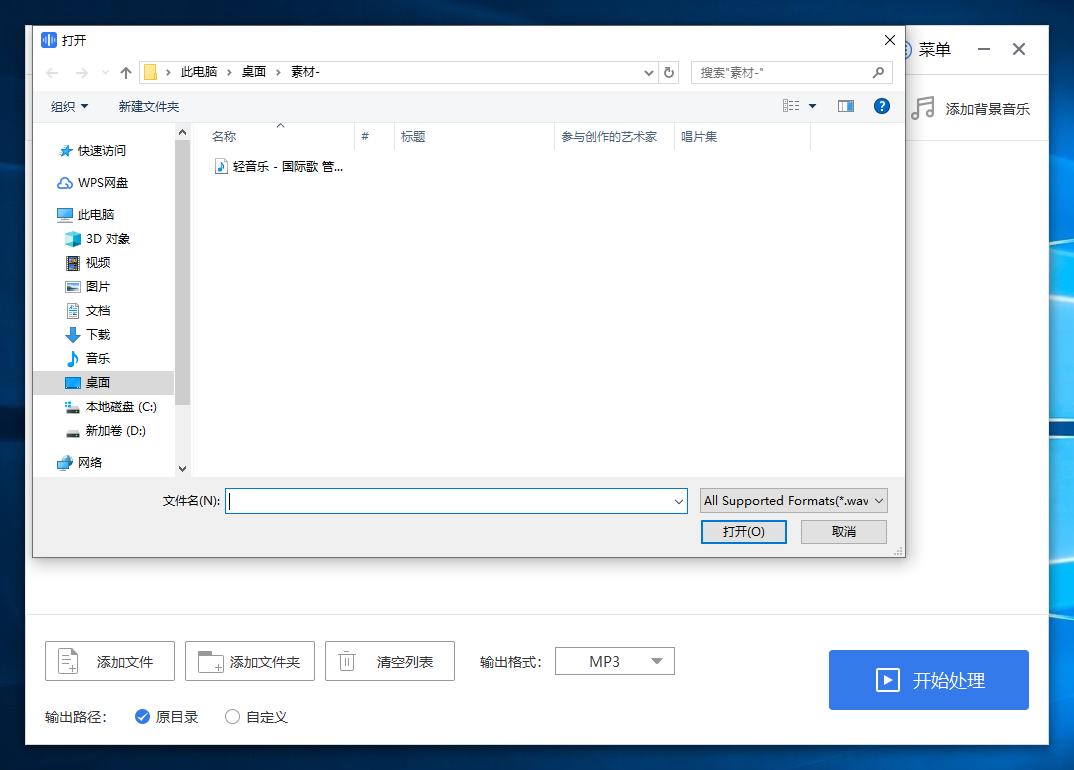Click the refresh icon beside the address bar
Image resolution: width=1074 pixels, height=770 pixels.
coord(669,71)
